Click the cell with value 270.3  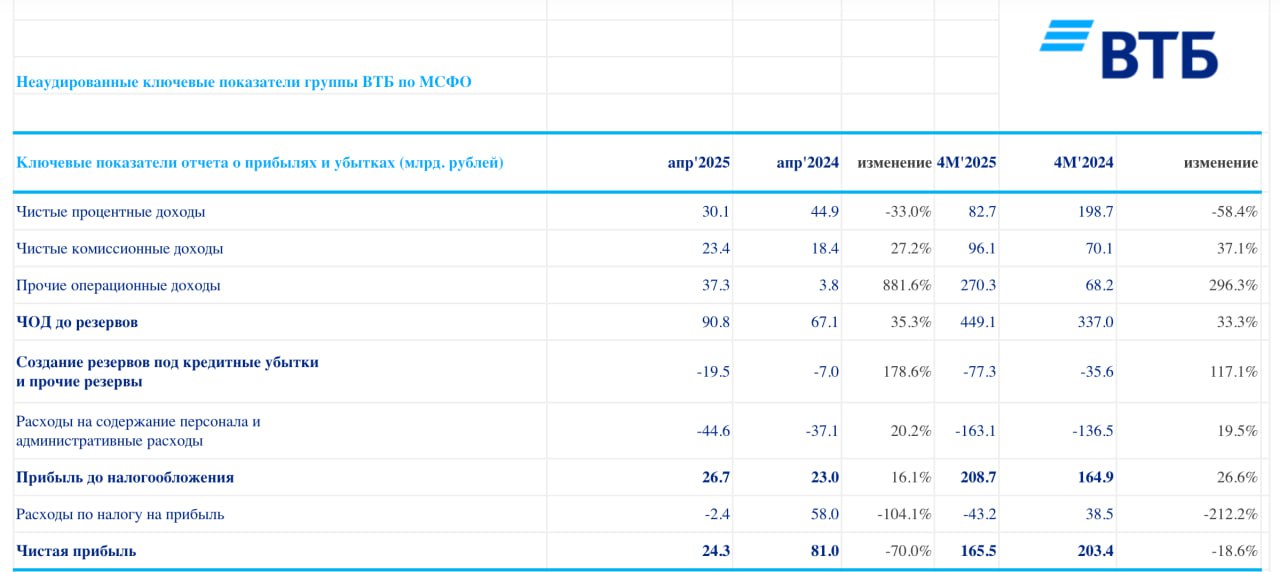(x=978, y=285)
